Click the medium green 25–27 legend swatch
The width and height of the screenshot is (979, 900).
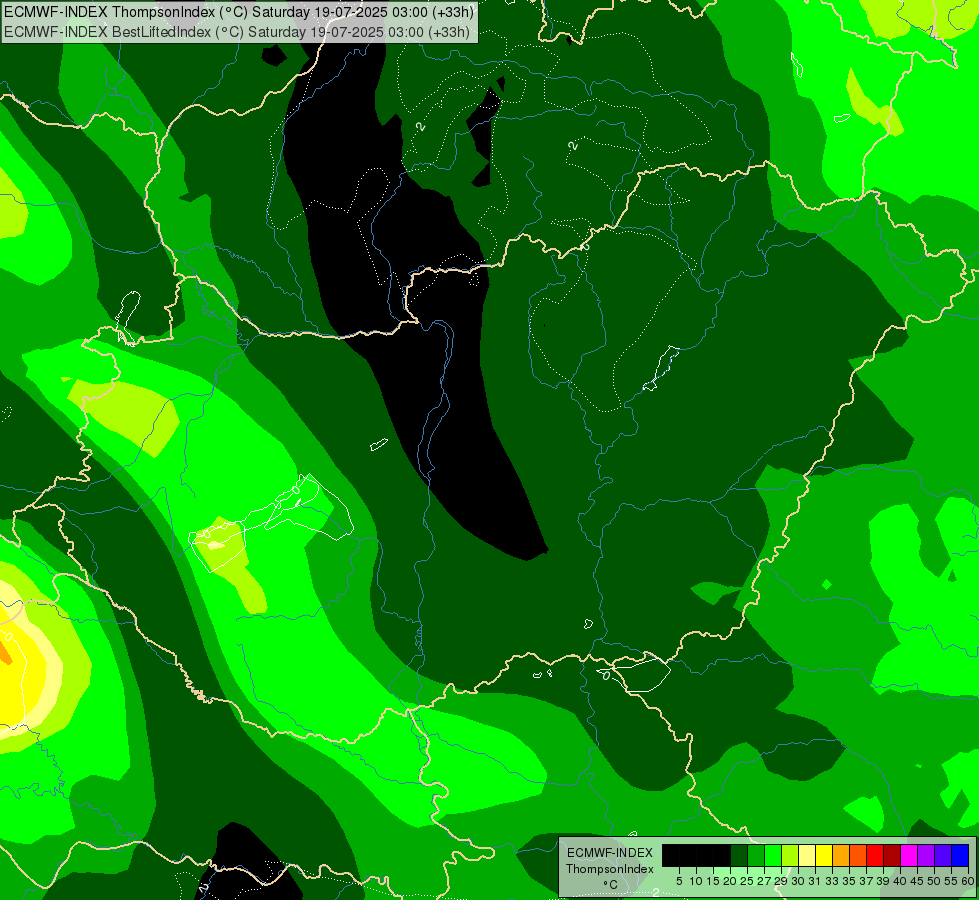pyautogui.click(x=756, y=855)
